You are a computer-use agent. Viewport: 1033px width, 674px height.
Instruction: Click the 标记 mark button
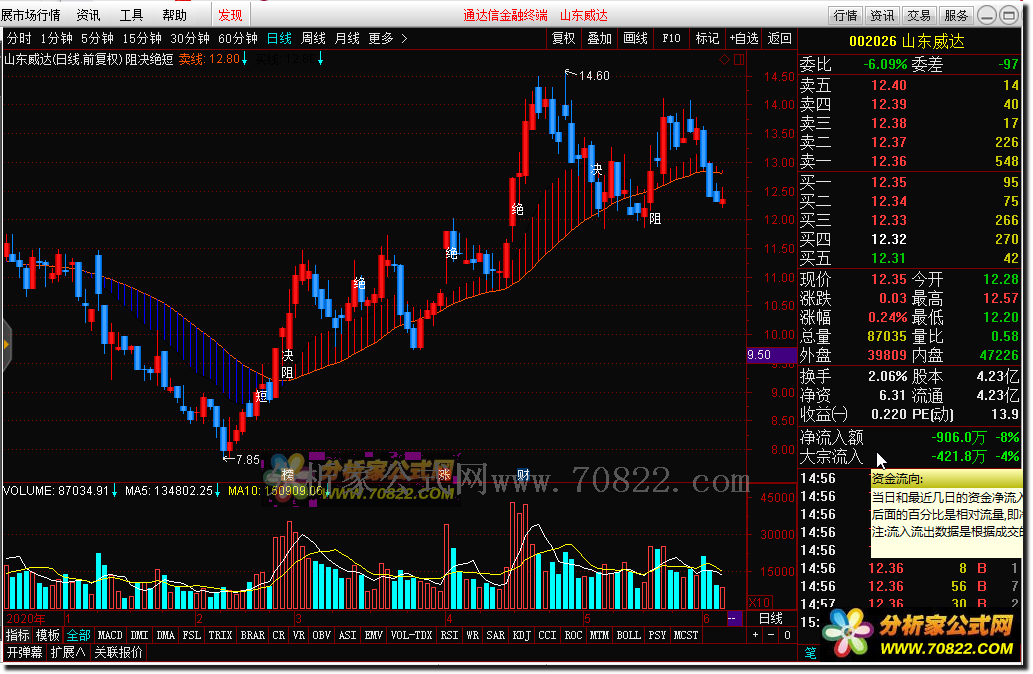[x=708, y=39]
